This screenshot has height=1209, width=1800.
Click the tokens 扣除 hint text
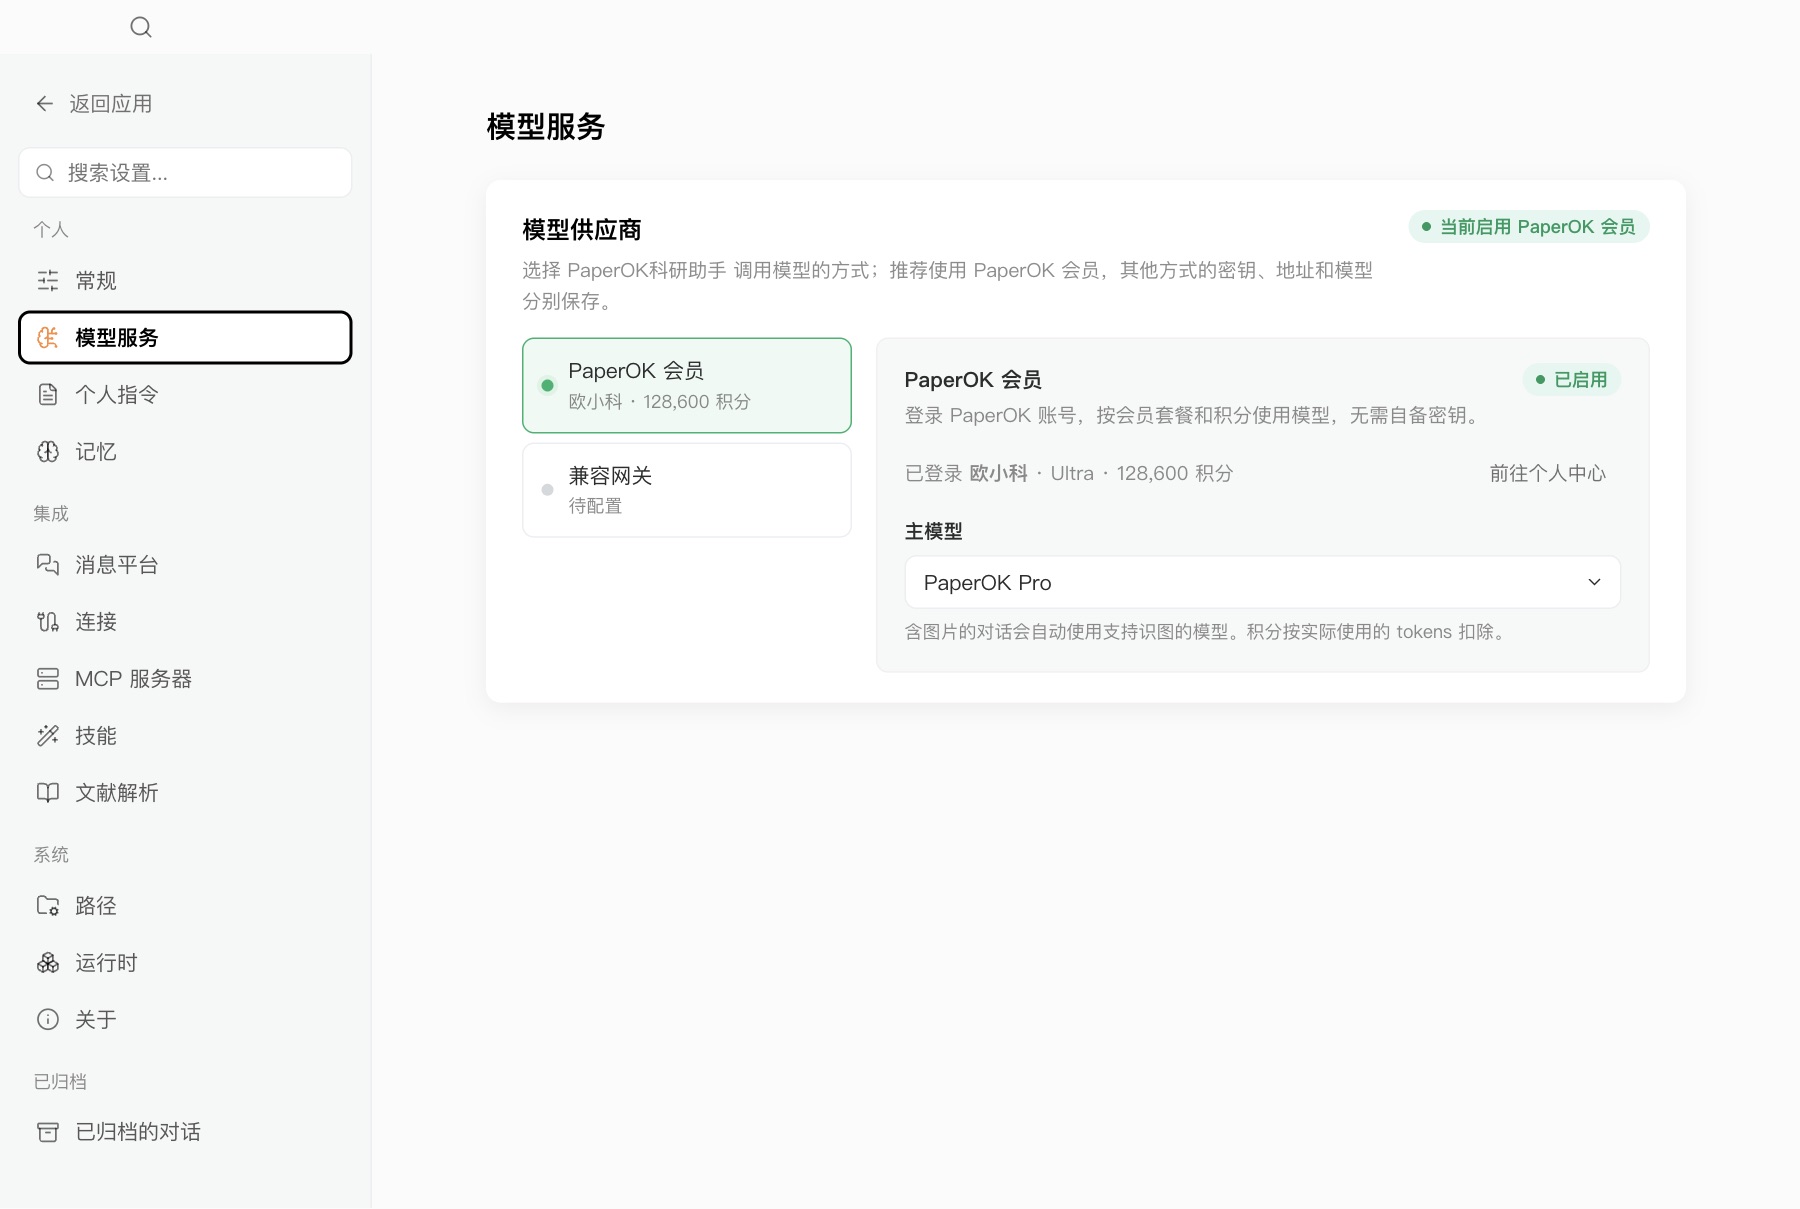(1206, 632)
